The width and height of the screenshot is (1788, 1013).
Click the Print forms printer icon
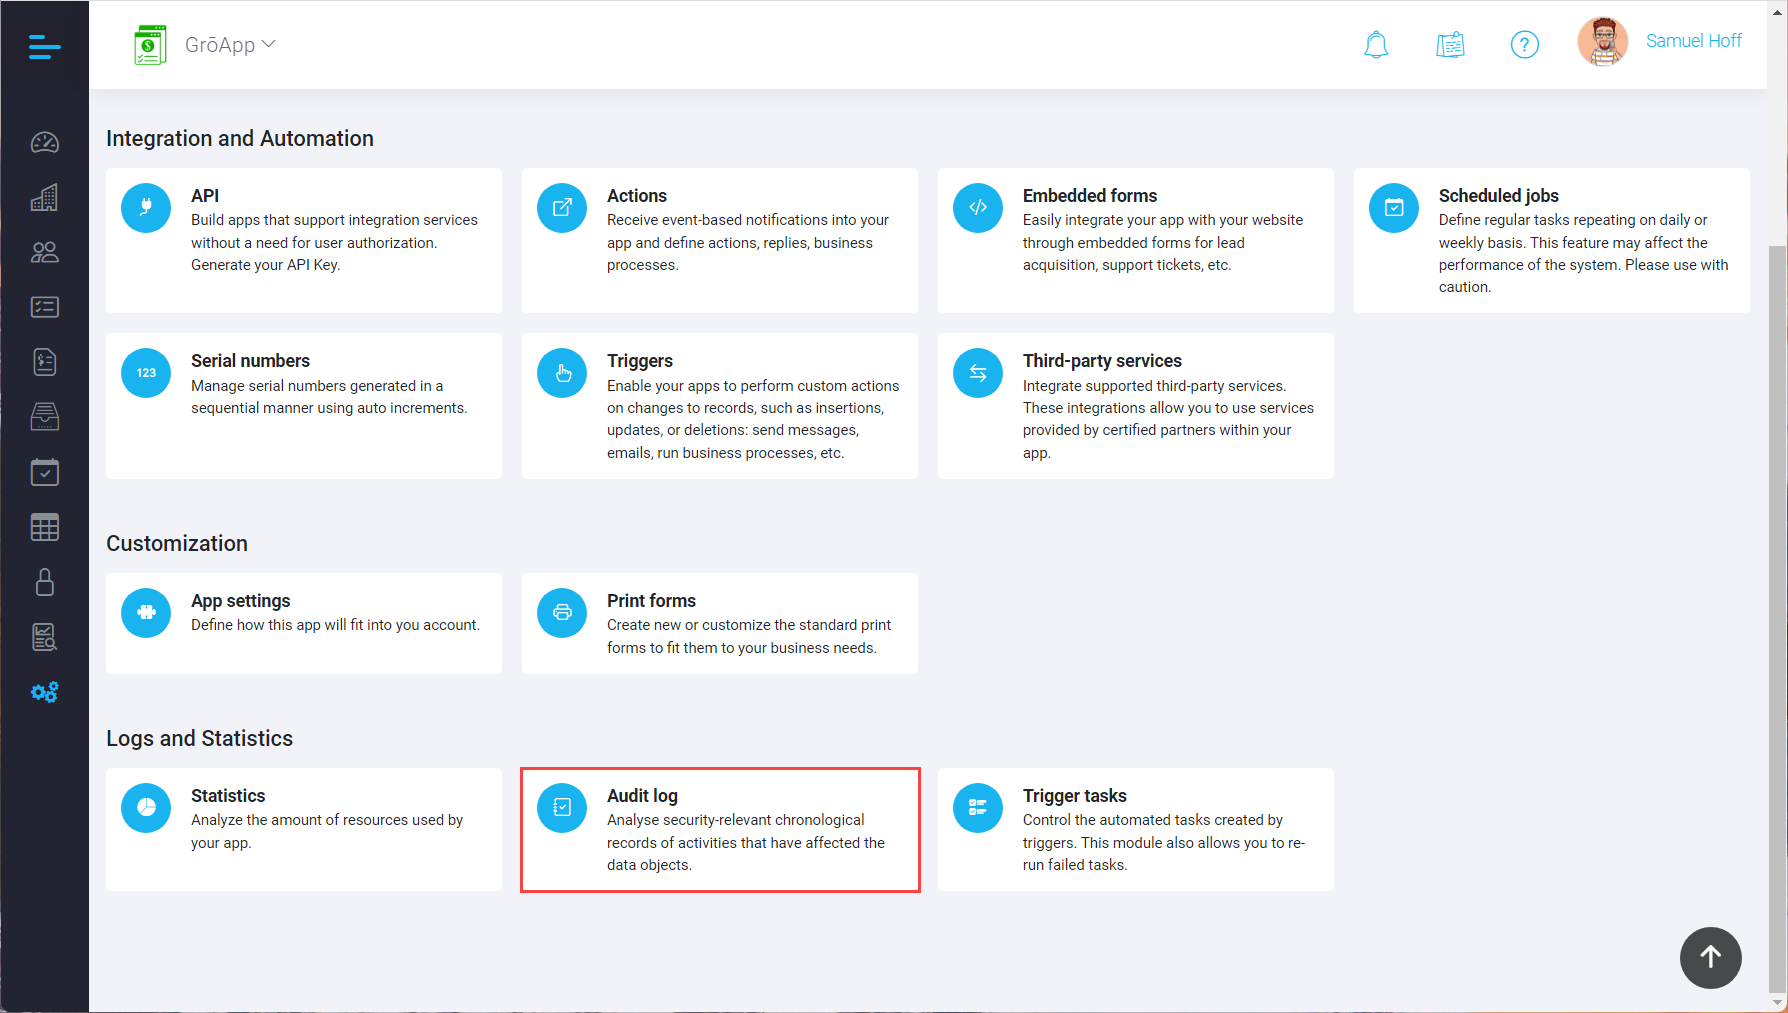[562, 613]
